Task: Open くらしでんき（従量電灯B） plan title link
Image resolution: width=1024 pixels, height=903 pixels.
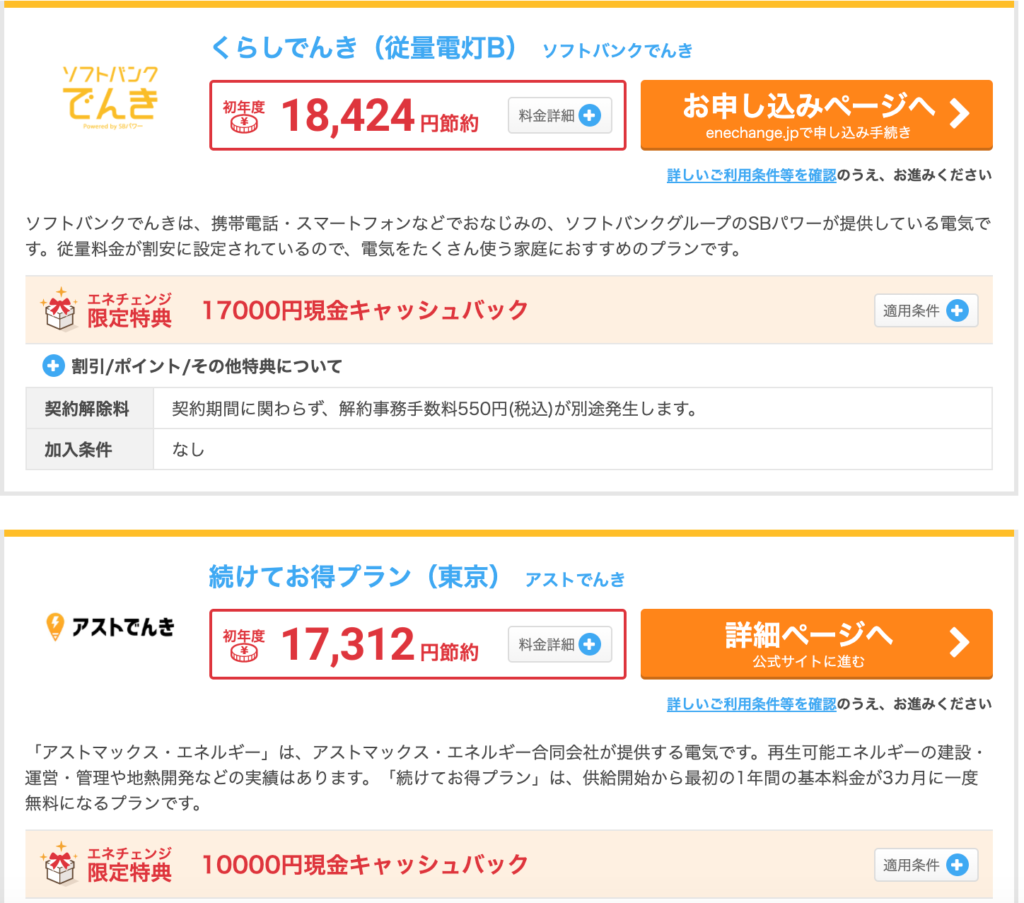Action: (364, 48)
